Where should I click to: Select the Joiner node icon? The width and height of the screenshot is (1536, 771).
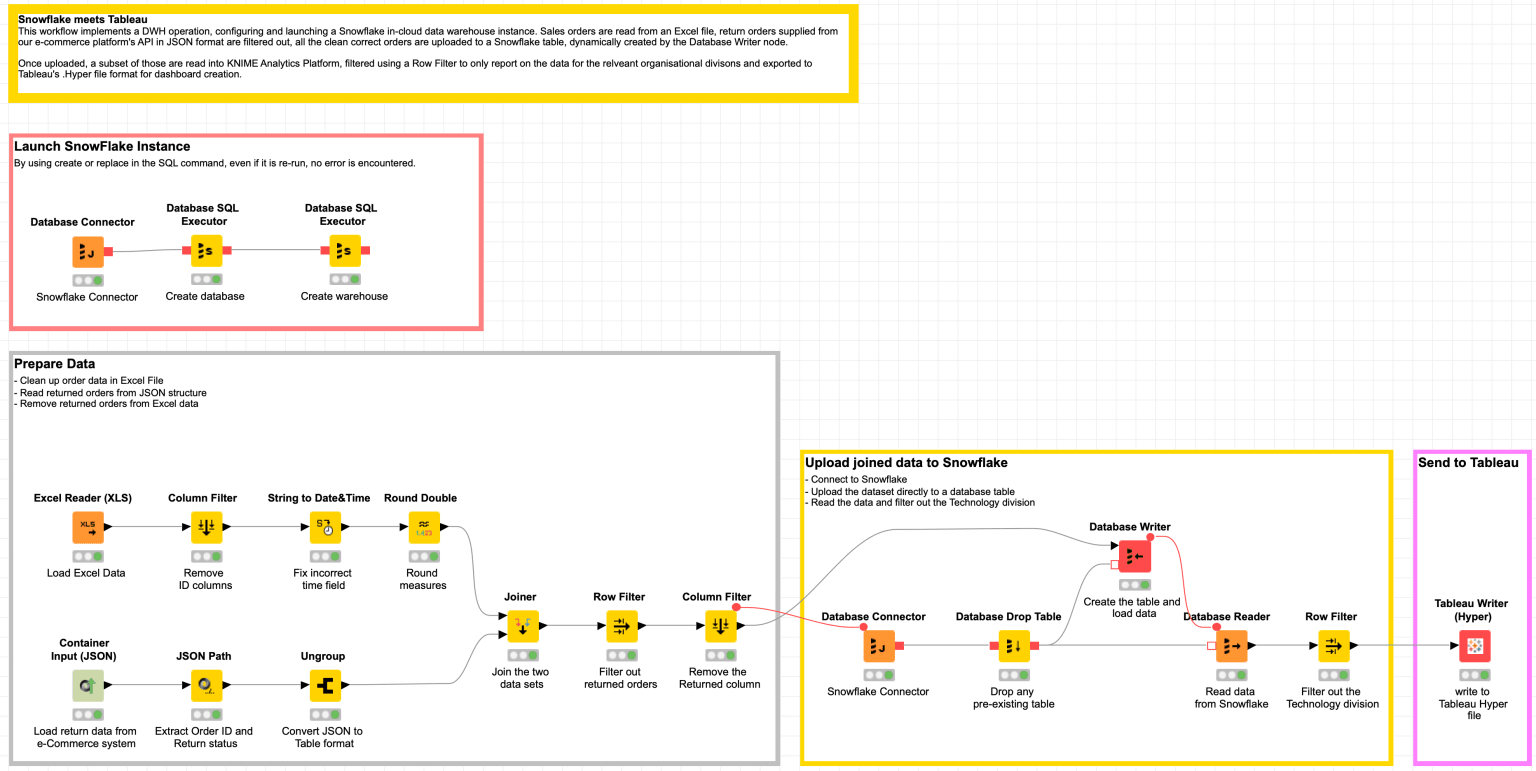[x=523, y=626]
